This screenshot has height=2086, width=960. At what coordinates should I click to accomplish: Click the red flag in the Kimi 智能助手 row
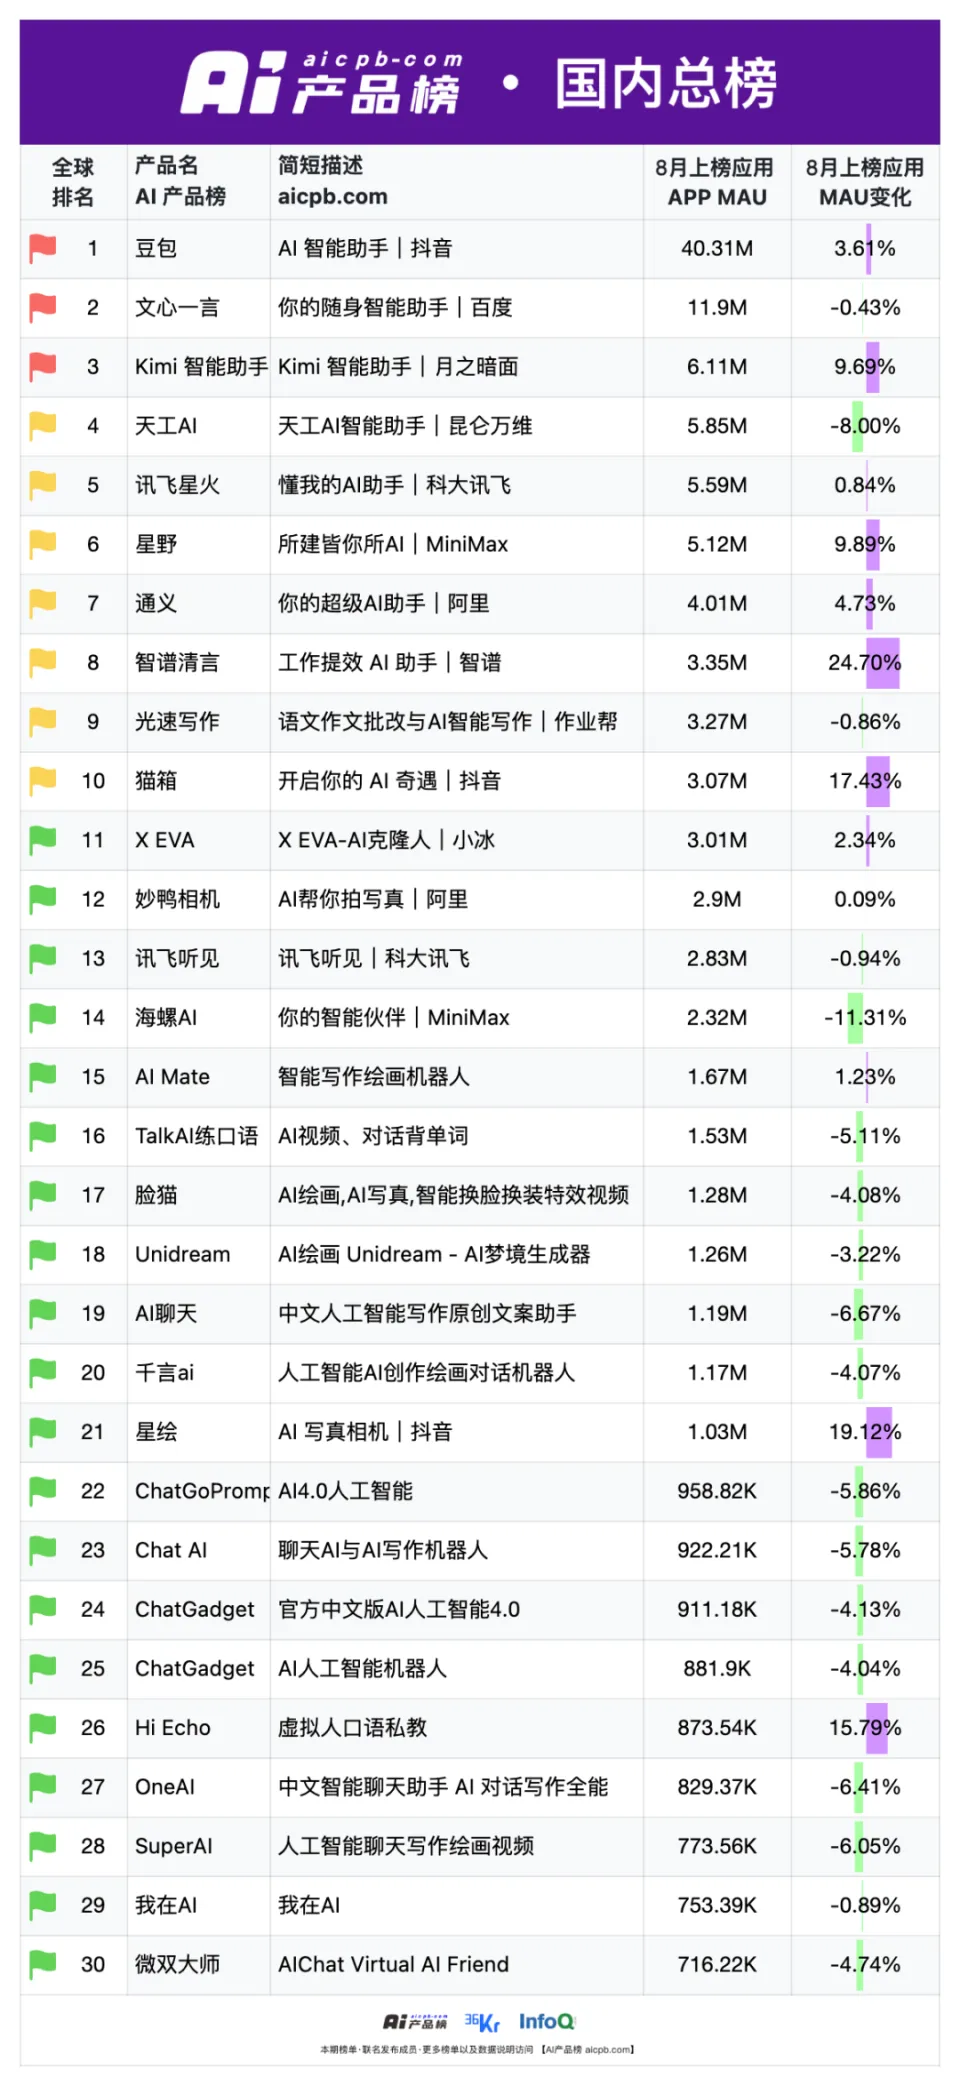tap(43, 366)
